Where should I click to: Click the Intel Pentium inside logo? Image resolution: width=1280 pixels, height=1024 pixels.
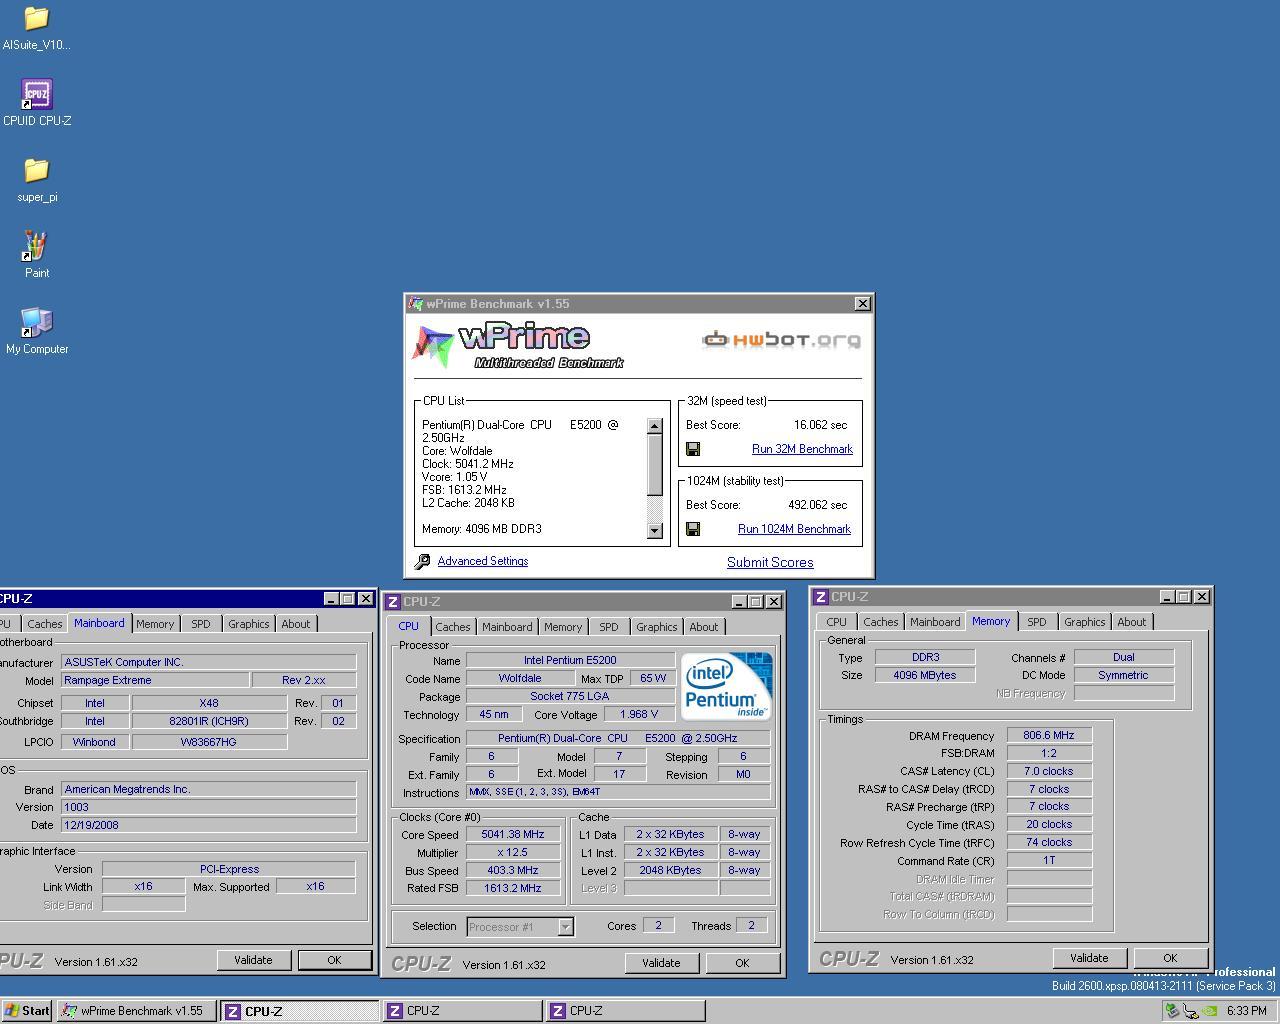click(726, 686)
